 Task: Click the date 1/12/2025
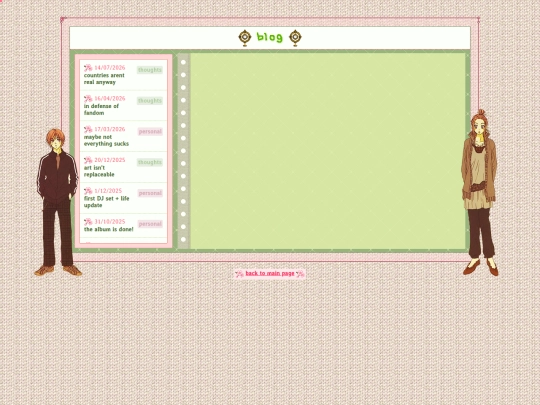(108, 190)
